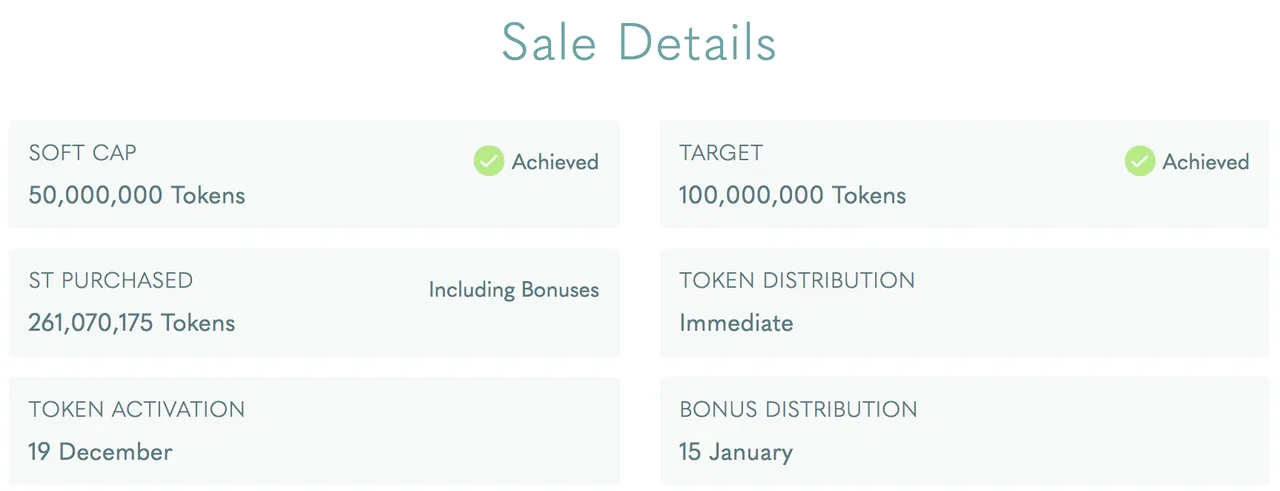This screenshot has width=1280, height=491.
Task: Click the Immediate distribution value
Action: coord(737,323)
